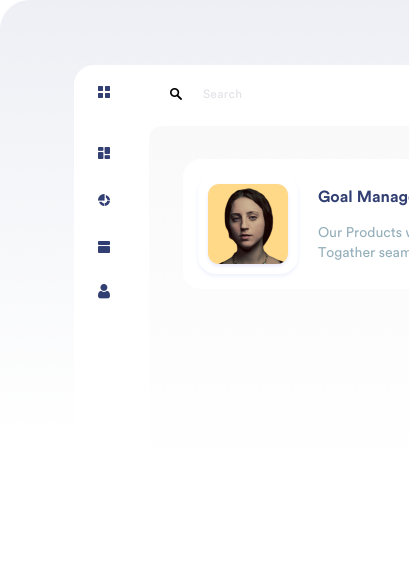This screenshot has width=409, height=588.
Task: Click the 'Togather seam' text line
Action: tap(363, 252)
